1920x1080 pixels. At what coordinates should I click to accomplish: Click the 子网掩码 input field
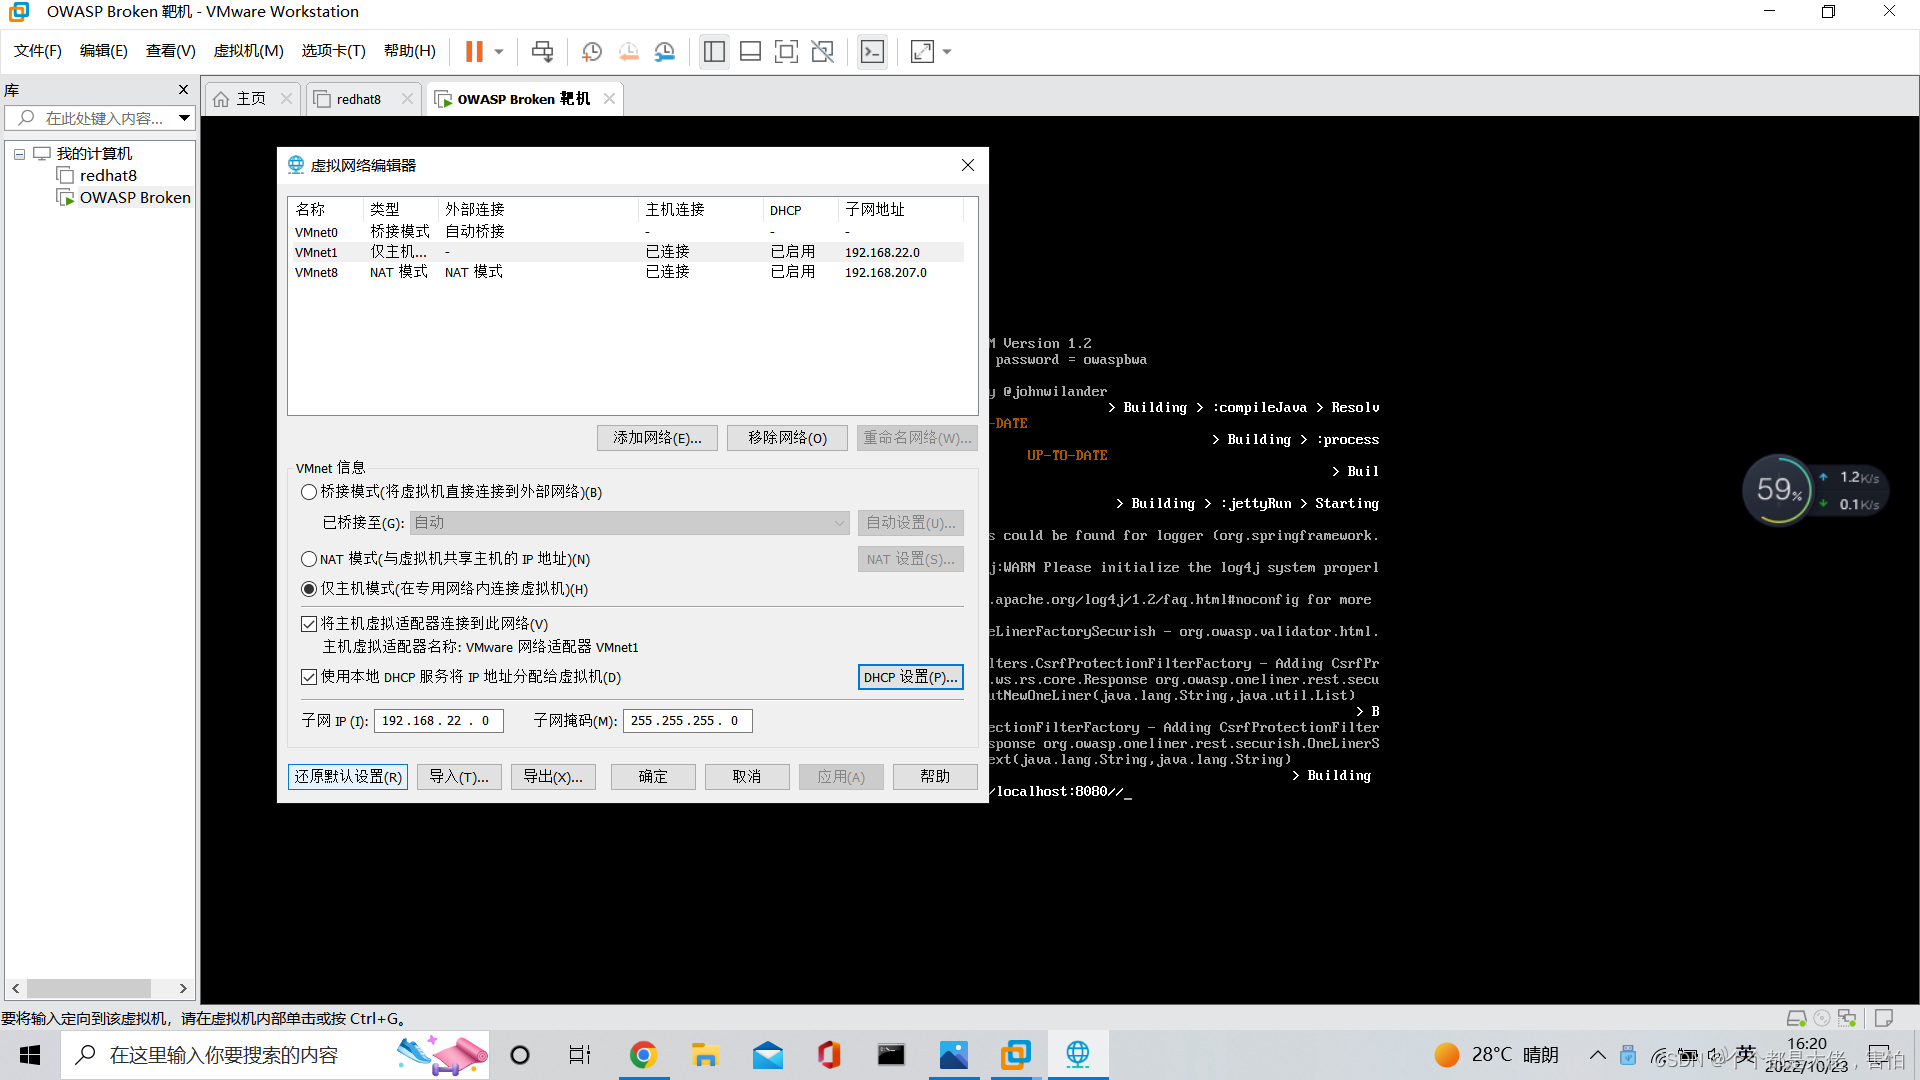click(687, 721)
